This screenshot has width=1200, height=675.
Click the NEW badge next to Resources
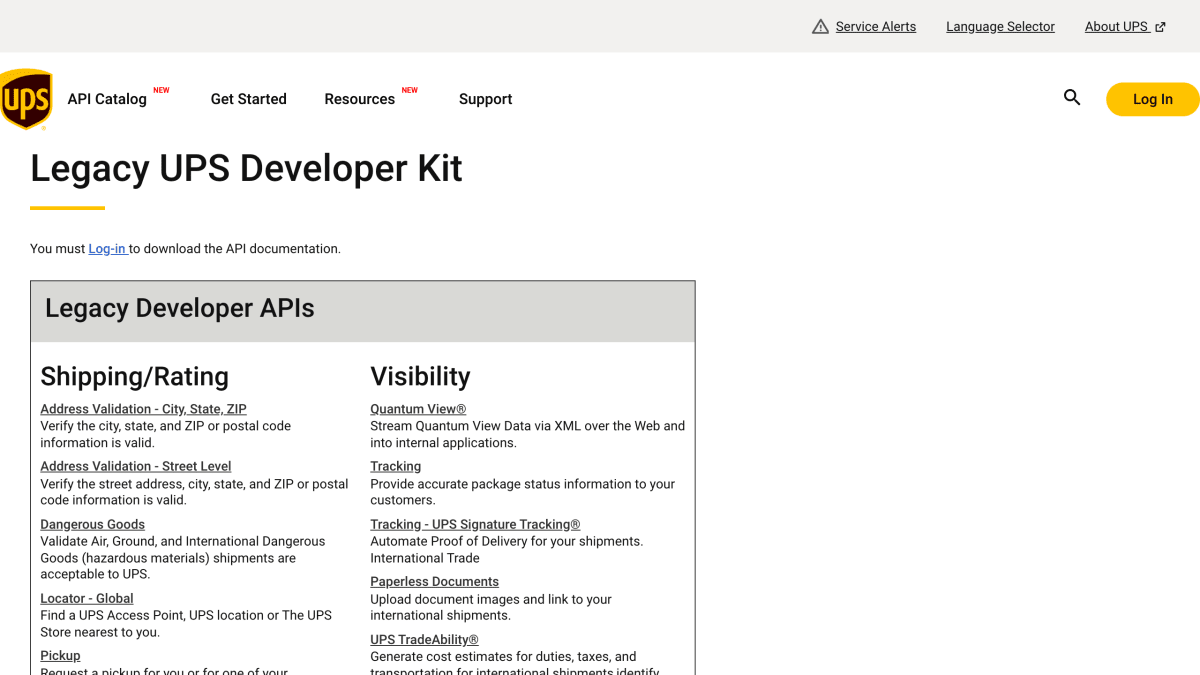tap(410, 90)
